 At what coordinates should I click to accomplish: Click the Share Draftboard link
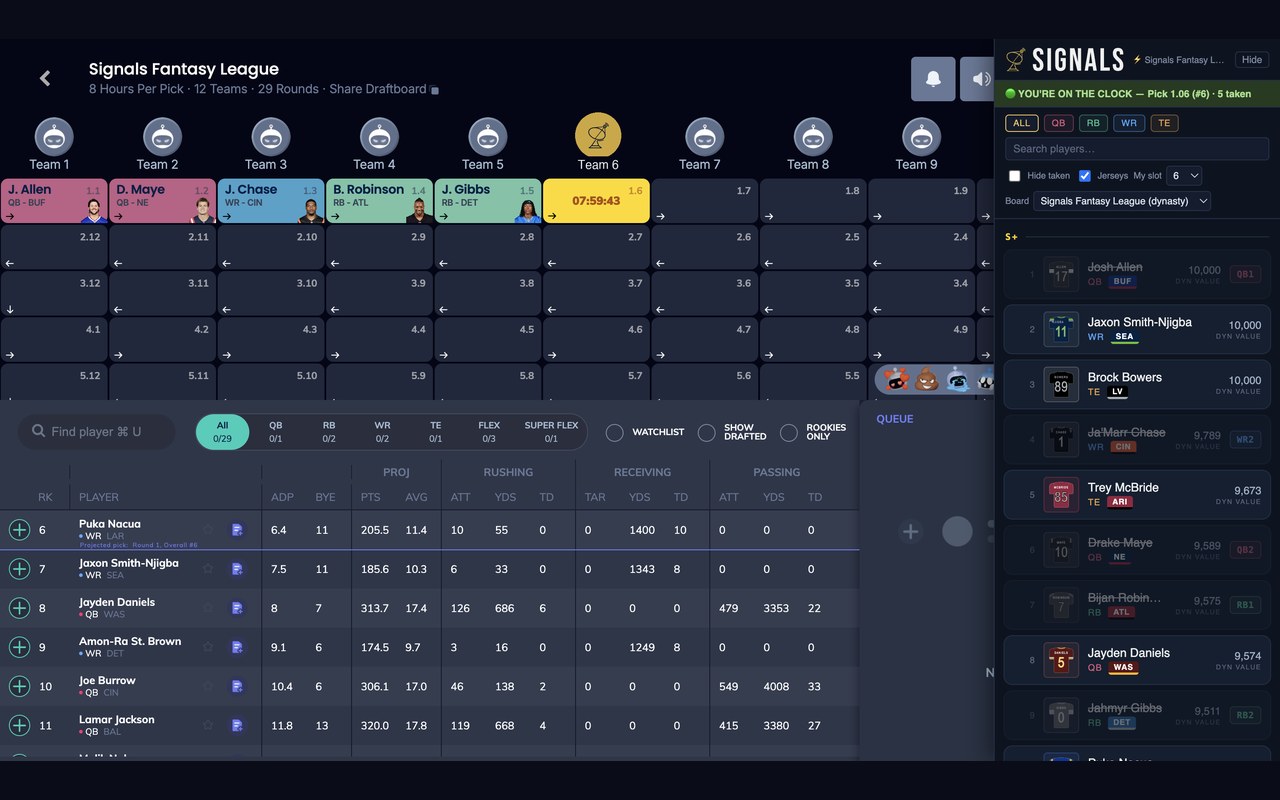point(377,89)
